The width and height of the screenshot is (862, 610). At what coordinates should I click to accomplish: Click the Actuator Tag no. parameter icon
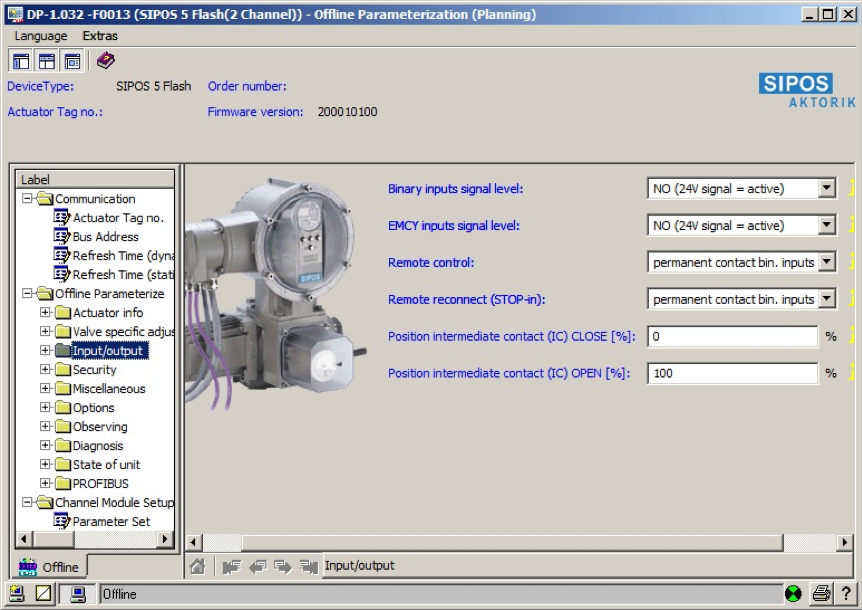coord(62,217)
